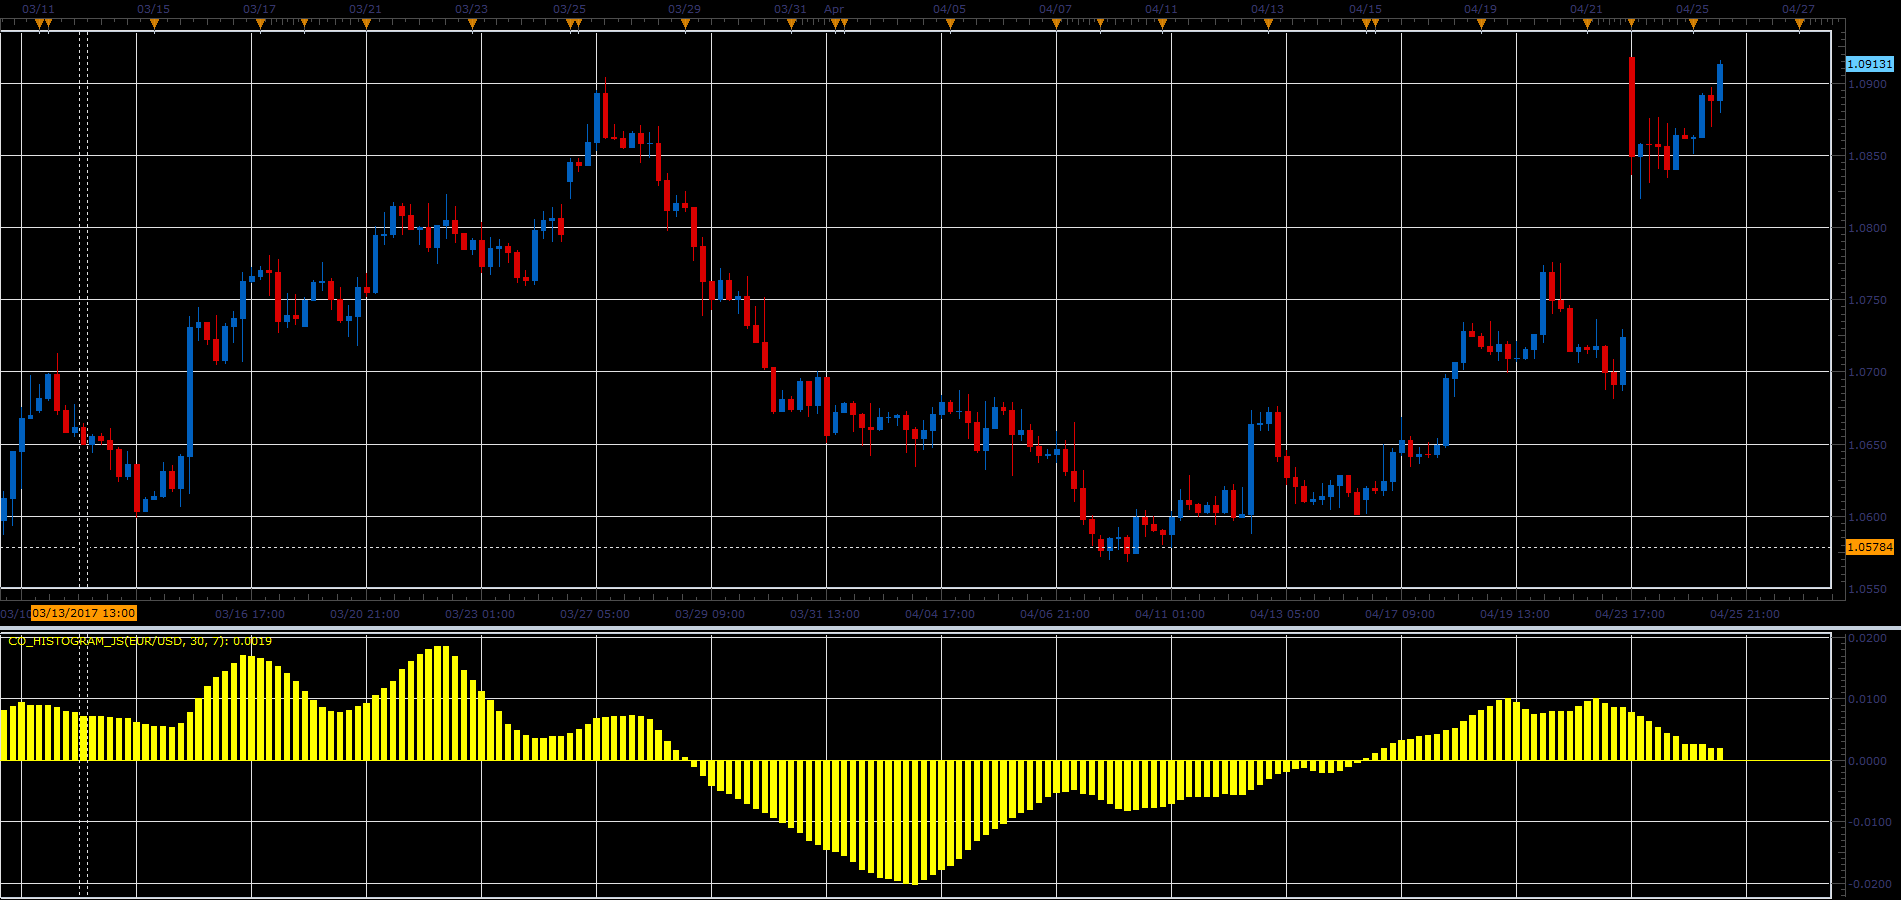The image size is (1901, 900).
Task: Click the orange marker under the 03/17 date
Action: pyautogui.click(x=260, y=24)
